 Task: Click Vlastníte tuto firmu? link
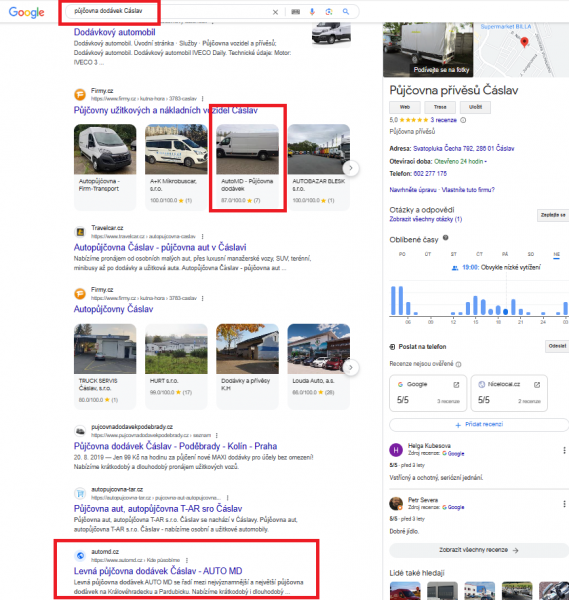point(468,190)
